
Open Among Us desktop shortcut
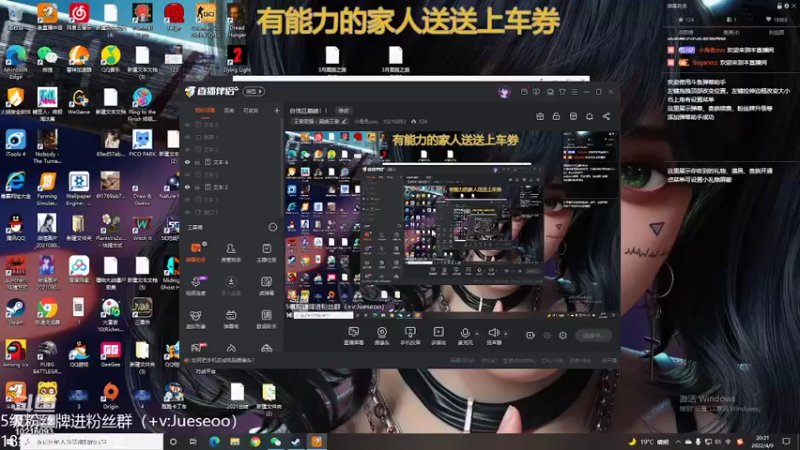pyautogui.click(x=15, y=354)
